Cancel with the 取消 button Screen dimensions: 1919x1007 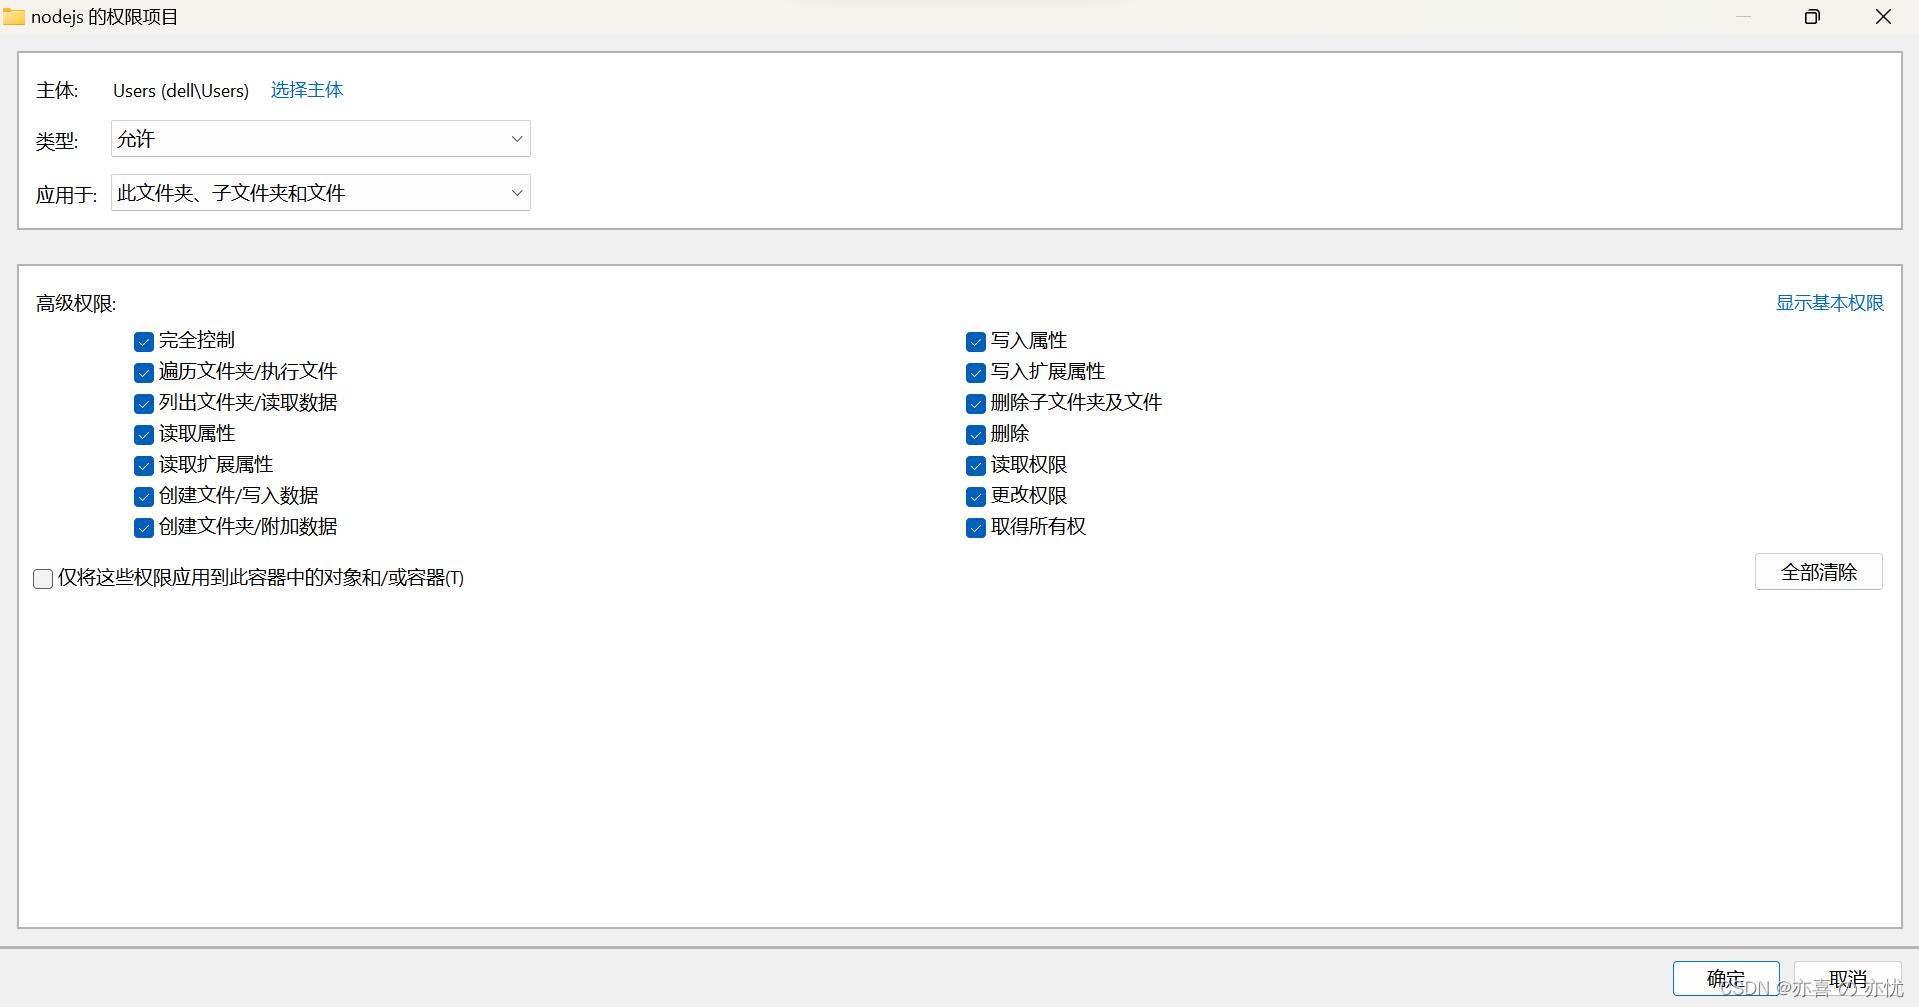click(1847, 978)
